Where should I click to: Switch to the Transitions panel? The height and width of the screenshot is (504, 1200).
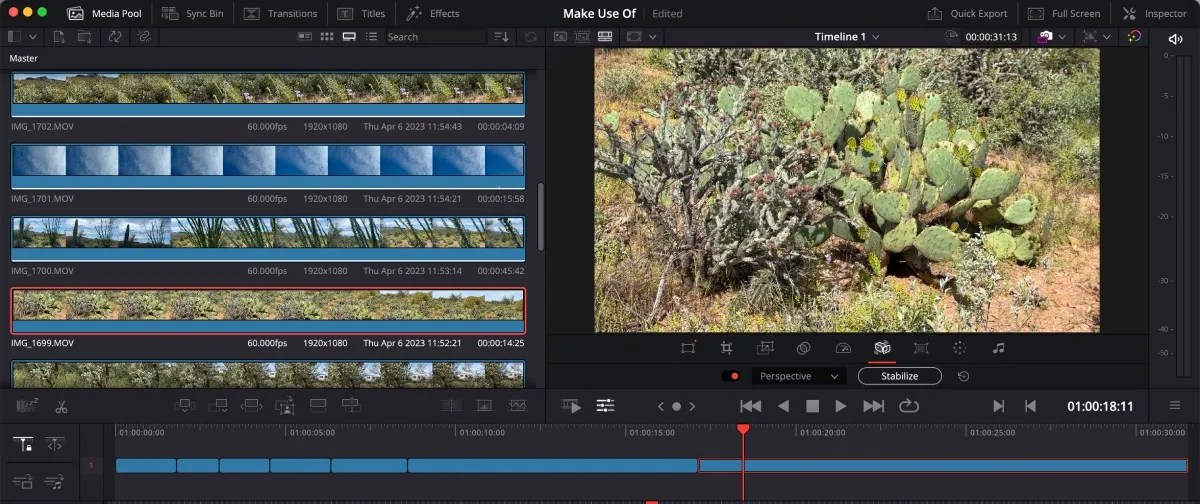point(279,14)
